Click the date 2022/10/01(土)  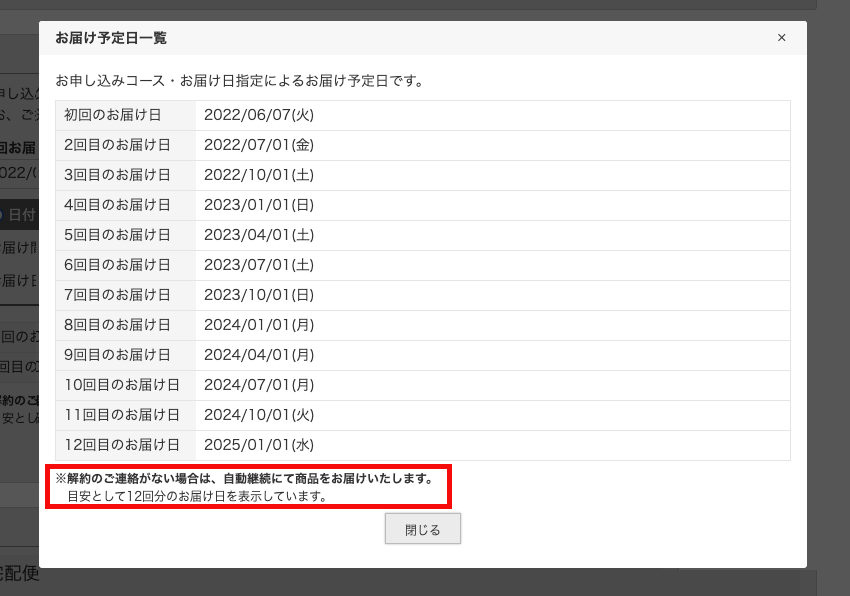tap(259, 175)
